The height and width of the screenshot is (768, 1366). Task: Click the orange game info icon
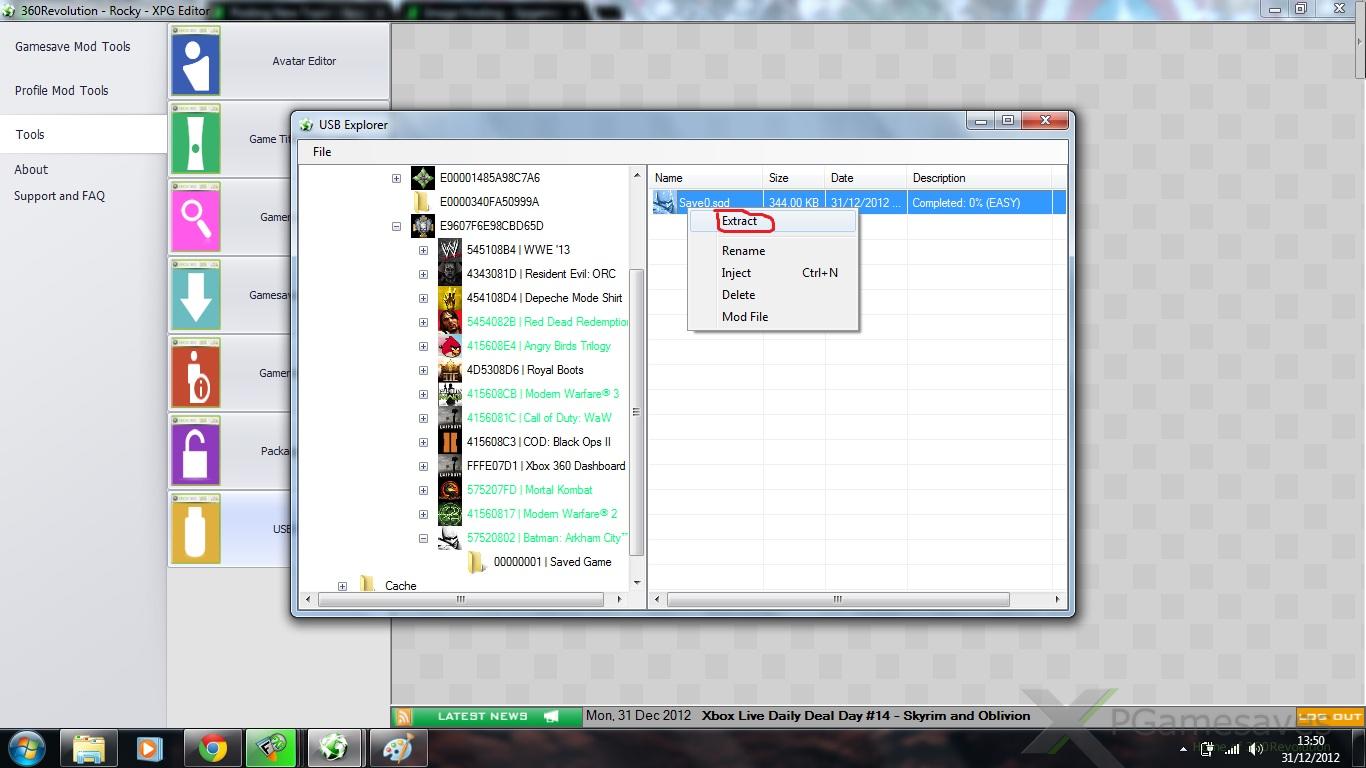[x=195, y=373]
